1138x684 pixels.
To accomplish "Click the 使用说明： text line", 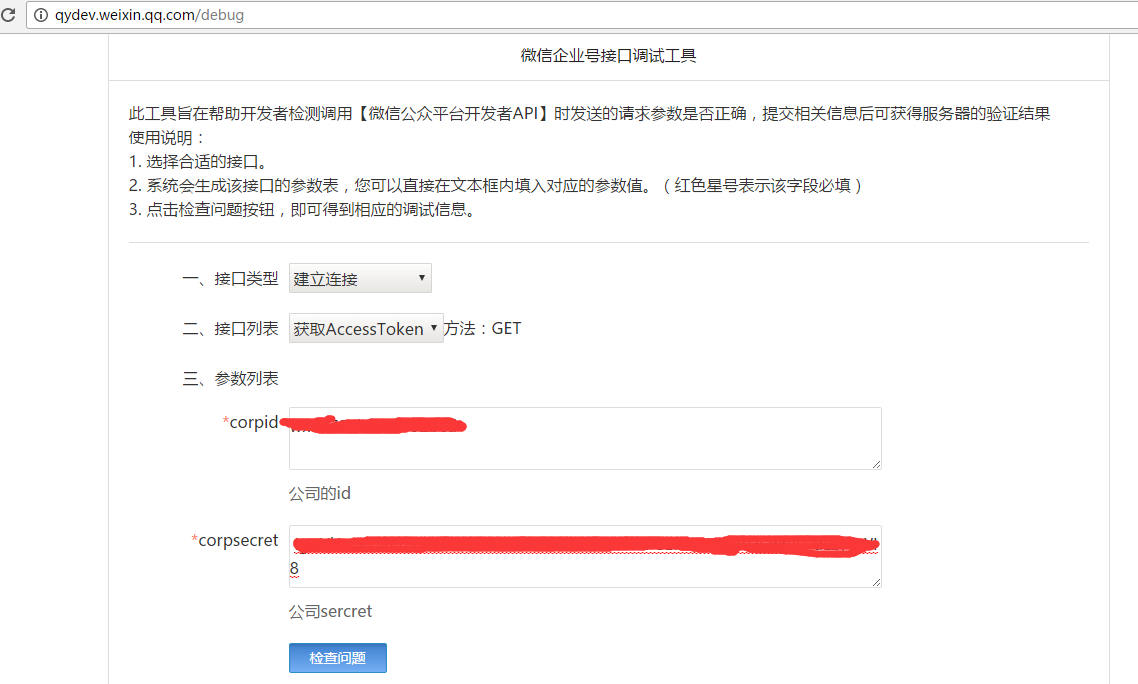I will pos(168,138).
